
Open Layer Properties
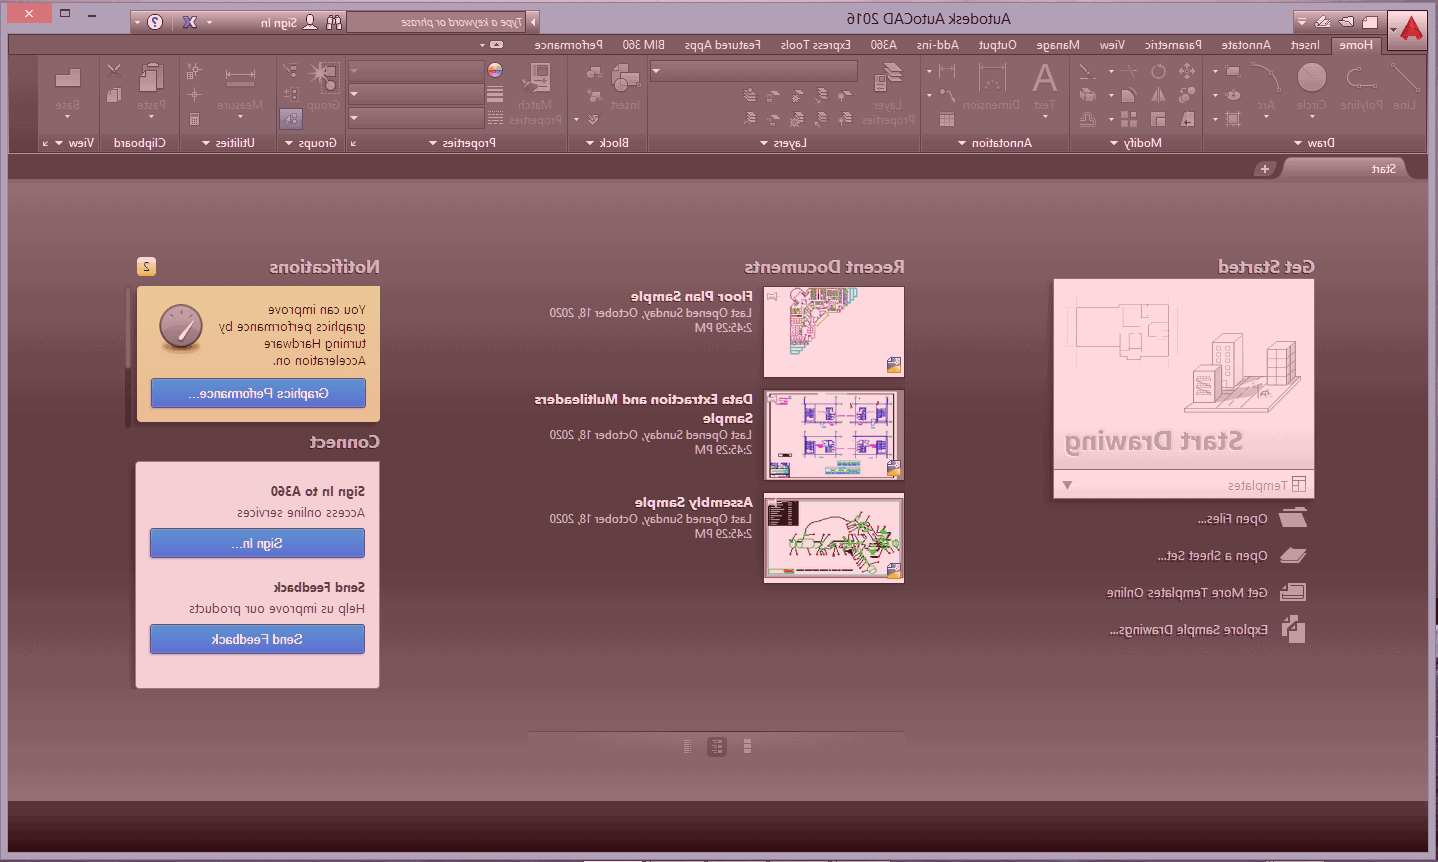pos(888,94)
